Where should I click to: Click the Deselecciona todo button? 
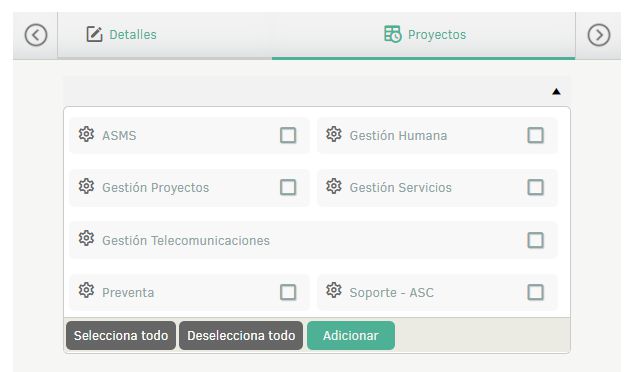(241, 335)
